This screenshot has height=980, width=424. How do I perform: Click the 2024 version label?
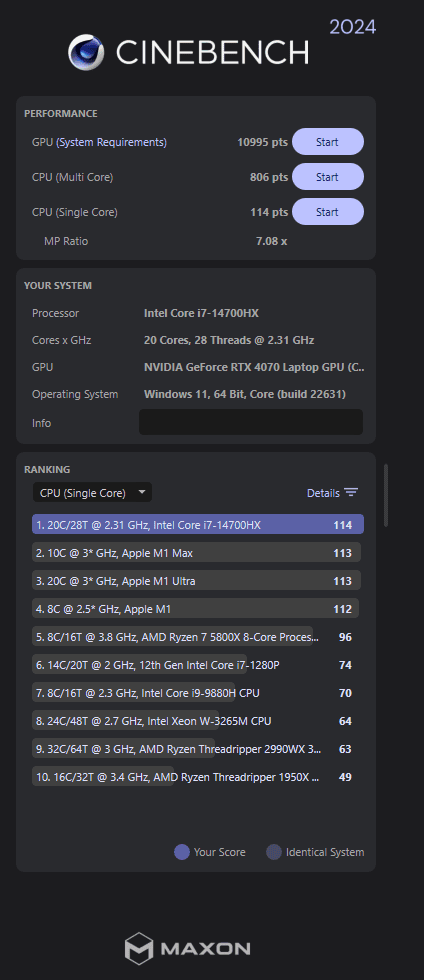(x=353, y=27)
